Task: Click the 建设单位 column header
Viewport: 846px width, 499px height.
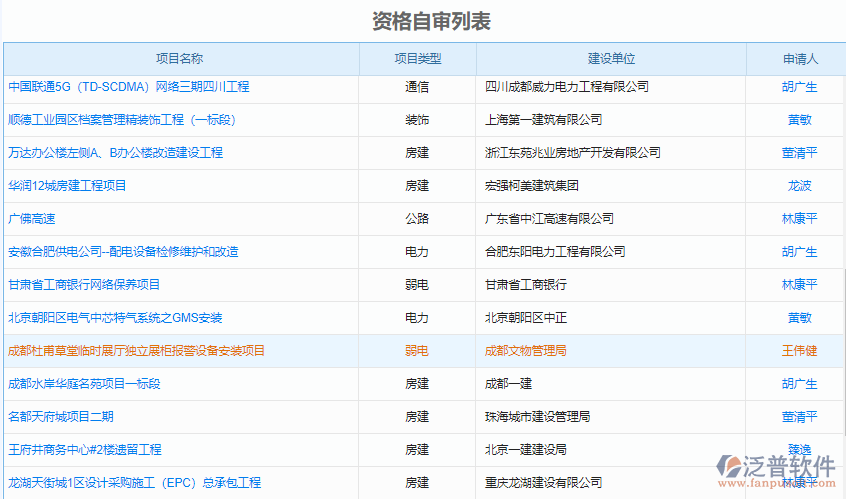Action: (611, 59)
